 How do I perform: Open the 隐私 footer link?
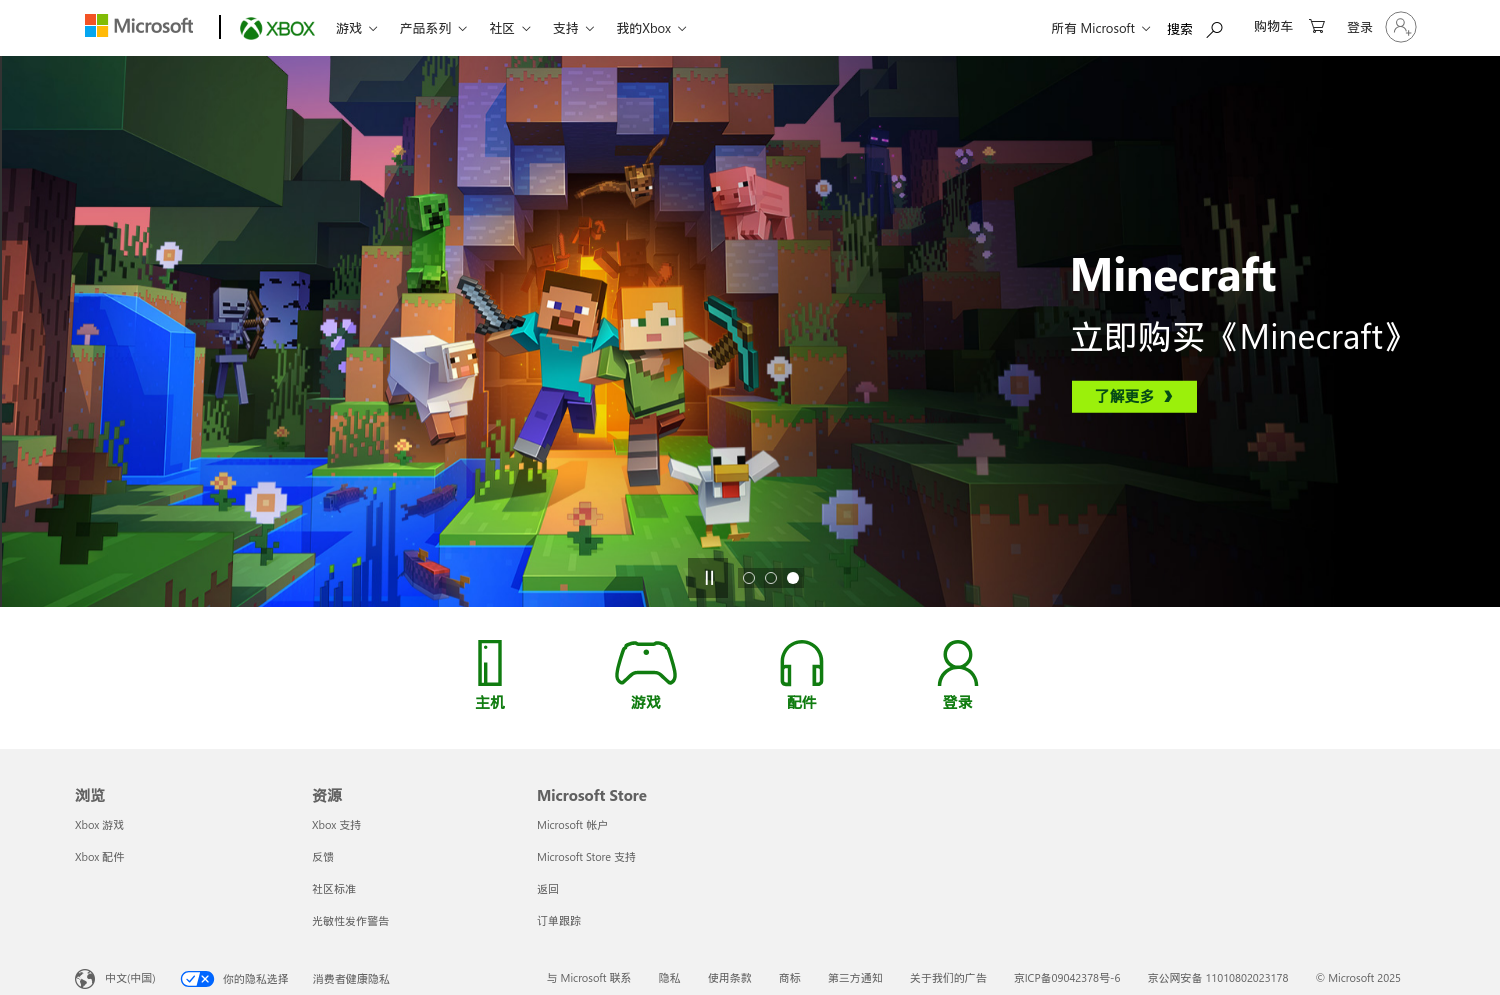point(669,978)
